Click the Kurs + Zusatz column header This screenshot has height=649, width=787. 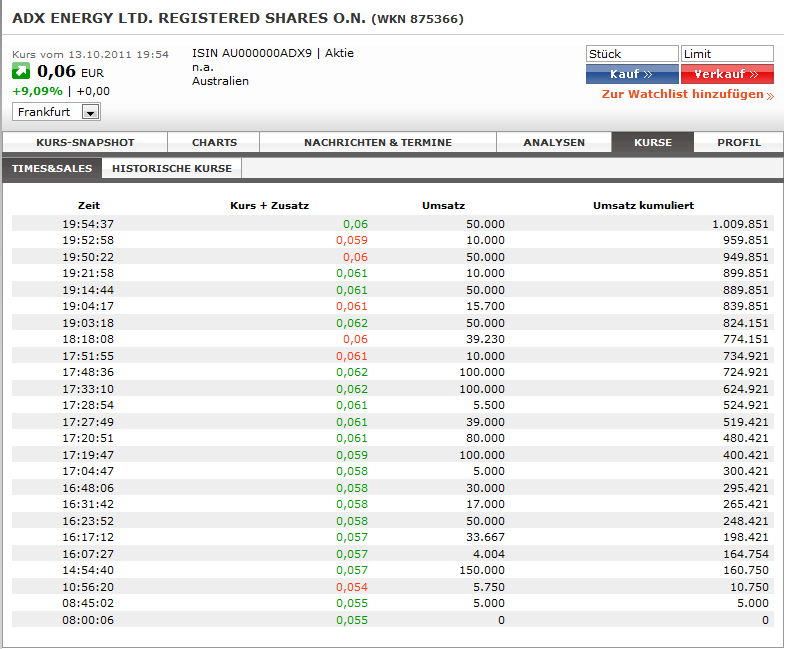[270, 205]
